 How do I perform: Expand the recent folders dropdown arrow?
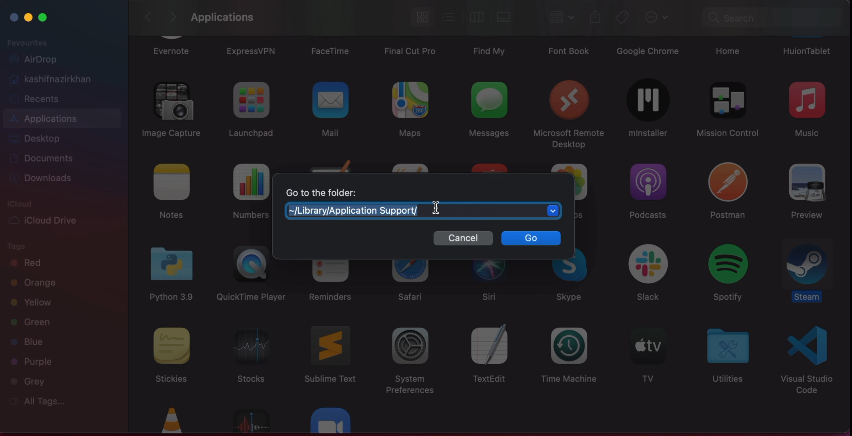pos(553,210)
